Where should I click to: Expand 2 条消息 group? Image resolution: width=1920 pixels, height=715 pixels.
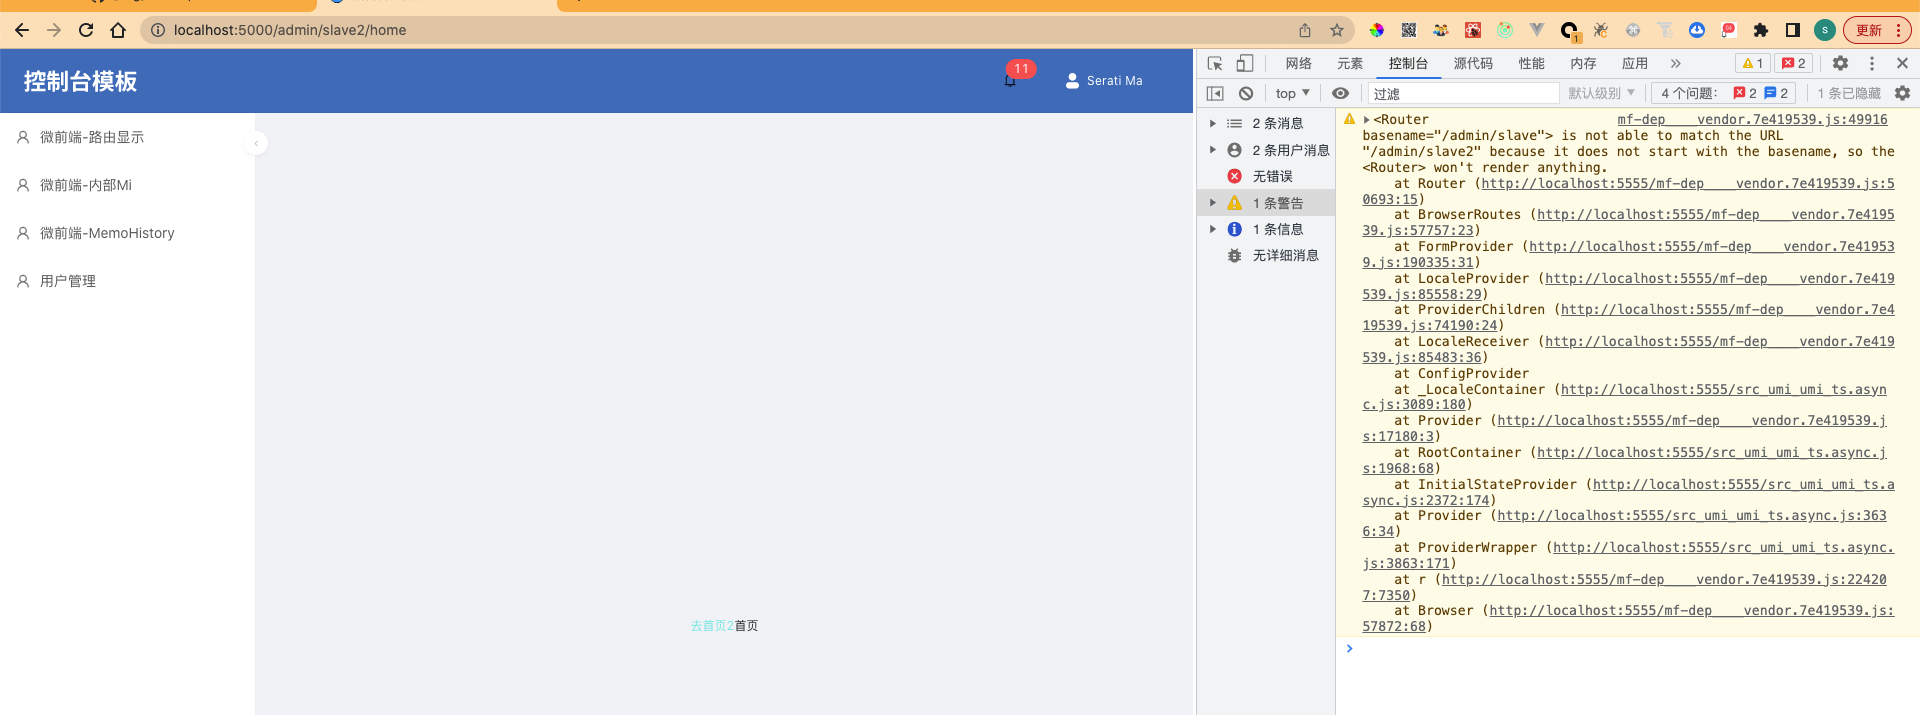[1266, 123]
